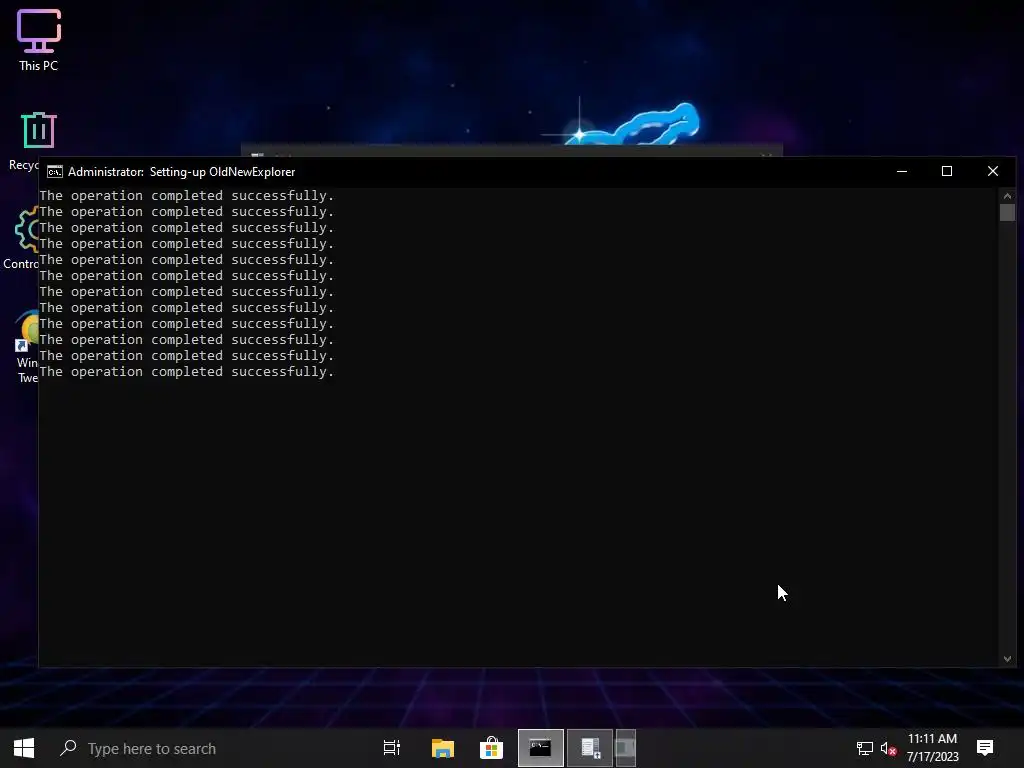Open the network status tray icon
The height and width of the screenshot is (768, 1024).
pyautogui.click(x=865, y=748)
